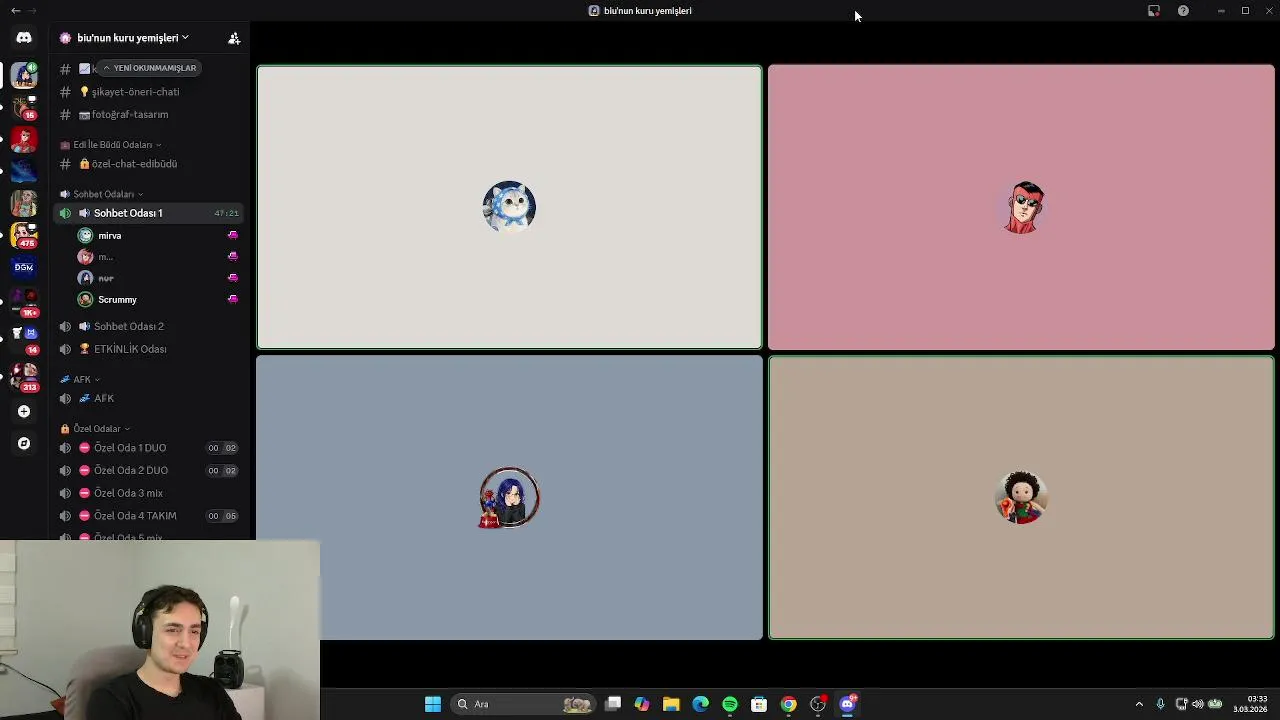Join the AFK voice channel
The width and height of the screenshot is (1280, 720).
pos(104,398)
